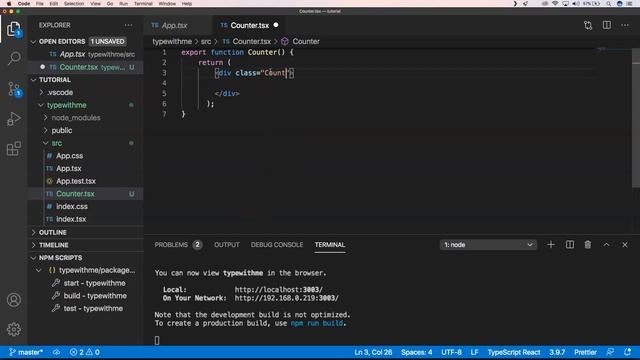Image resolution: width=640 pixels, height=360 pixels.
Task: Select the Terminal panel tab
Action: pyautogui.click(x=330, y=244)
